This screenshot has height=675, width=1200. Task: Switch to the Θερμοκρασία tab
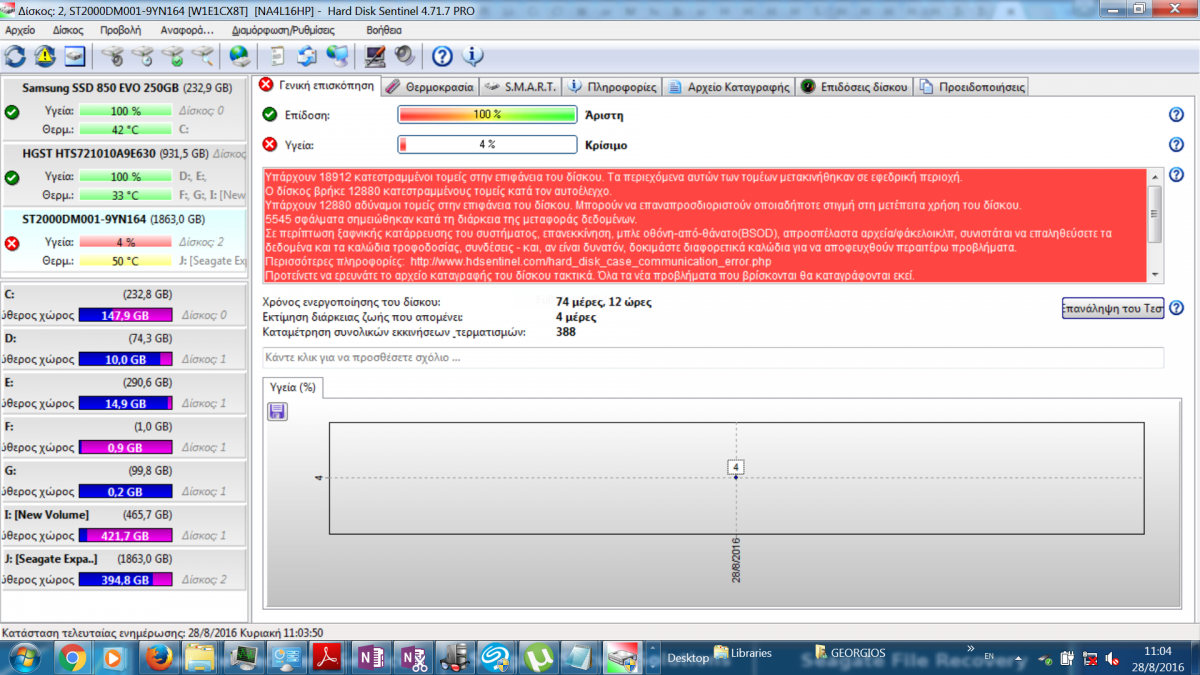pos(429,87)
